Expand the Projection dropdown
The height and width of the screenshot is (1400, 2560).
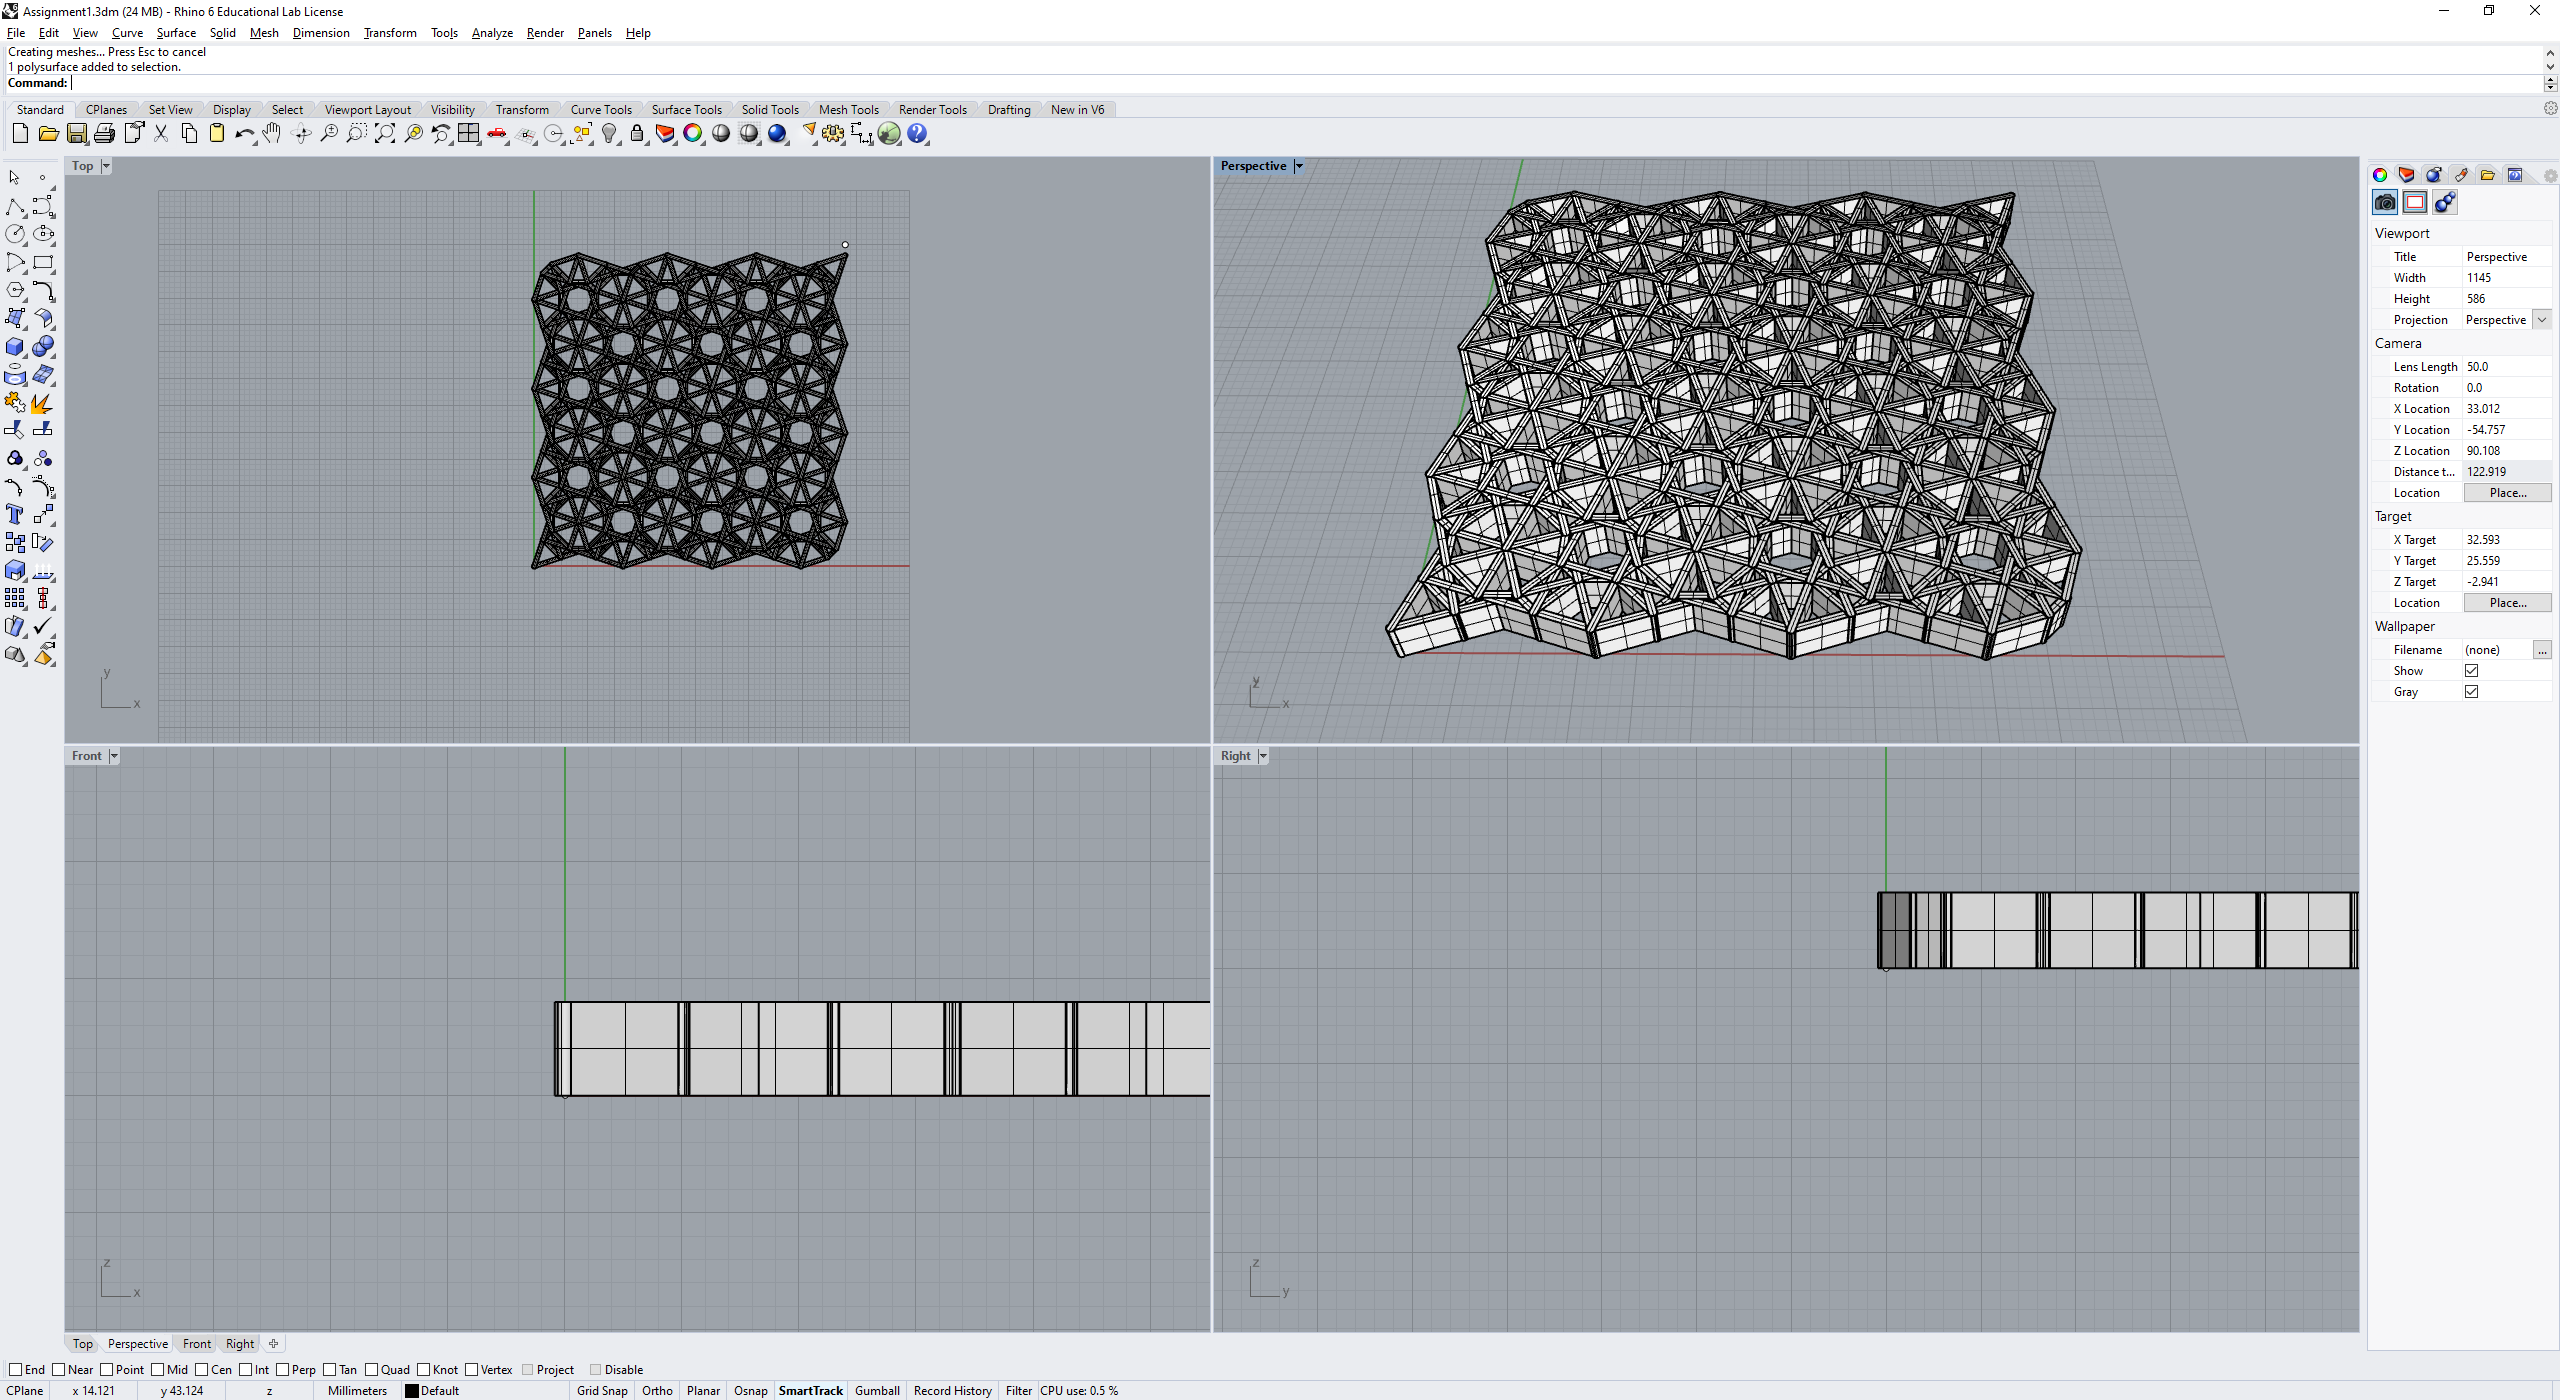coord(2542,320)
